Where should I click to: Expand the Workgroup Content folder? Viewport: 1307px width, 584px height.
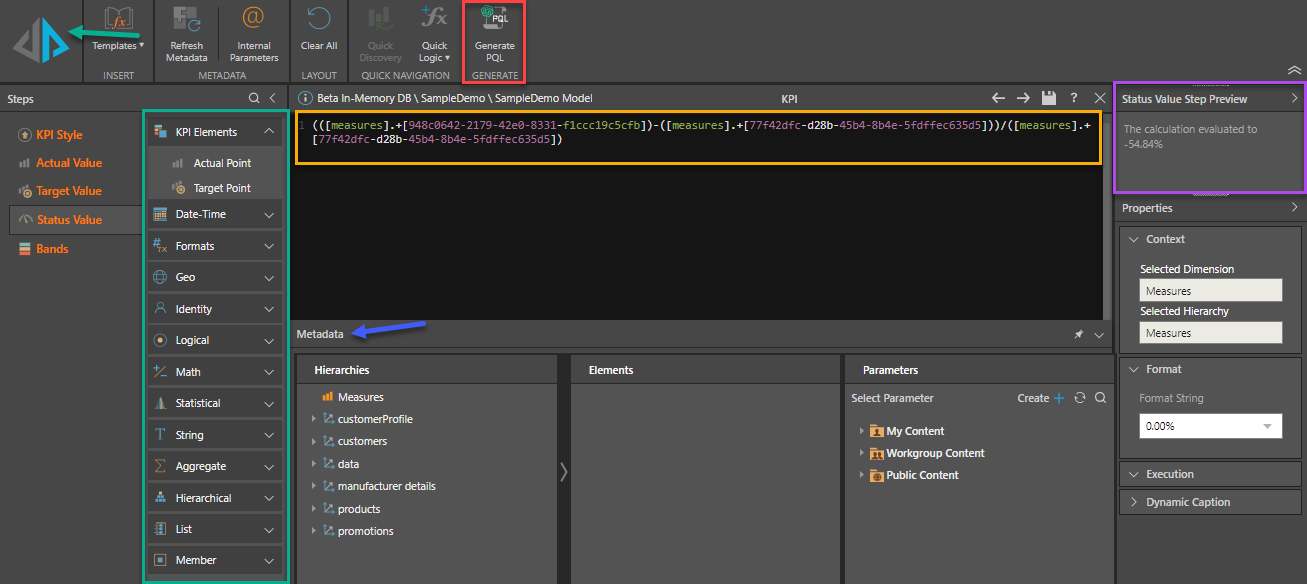click(x=861, y=453)
